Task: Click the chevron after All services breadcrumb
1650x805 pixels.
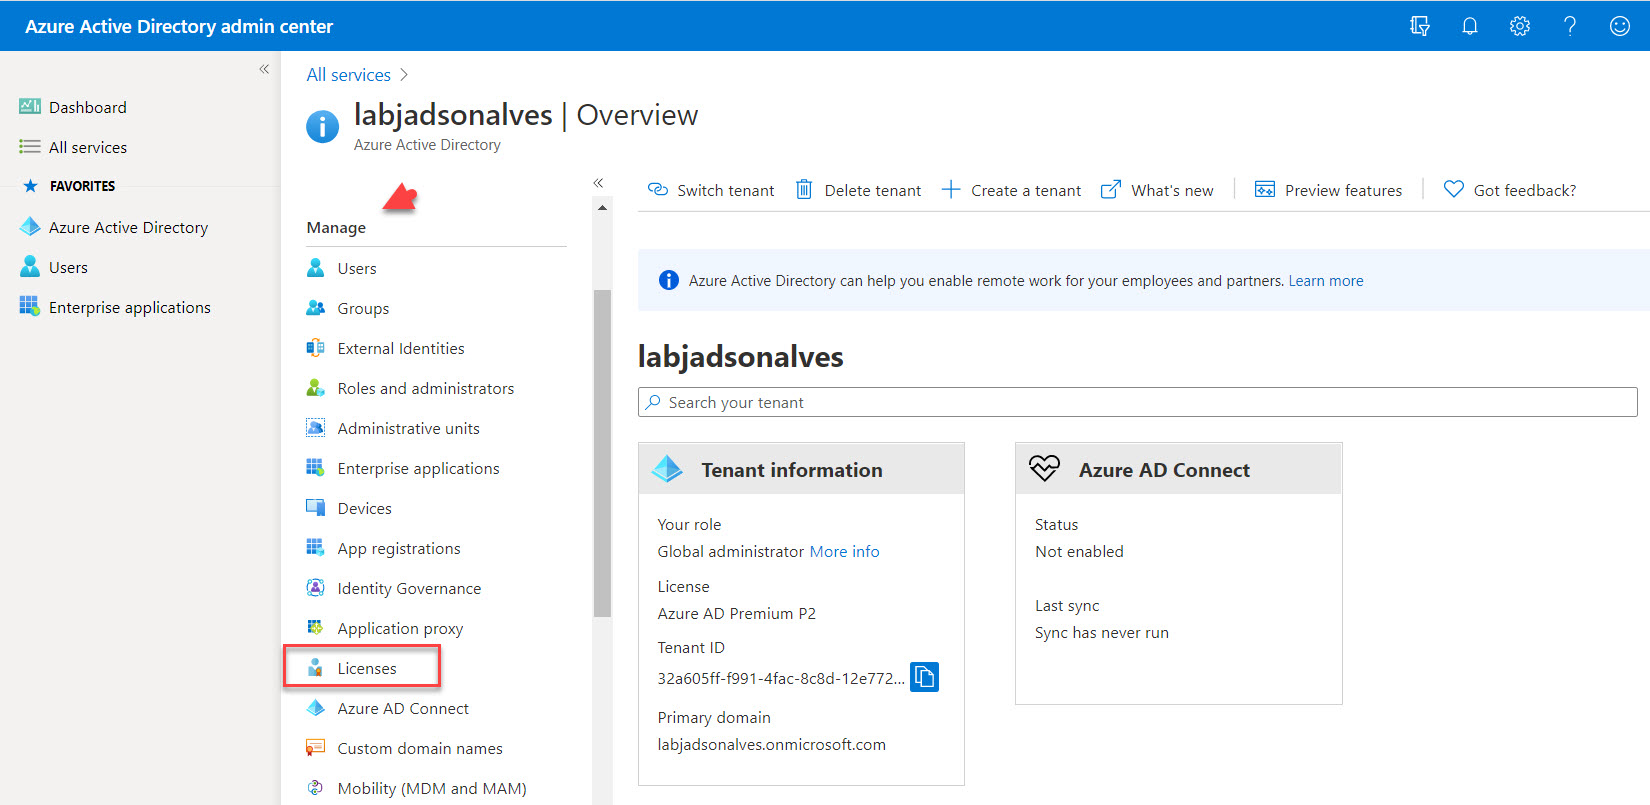Action: (x=404, y=75)
